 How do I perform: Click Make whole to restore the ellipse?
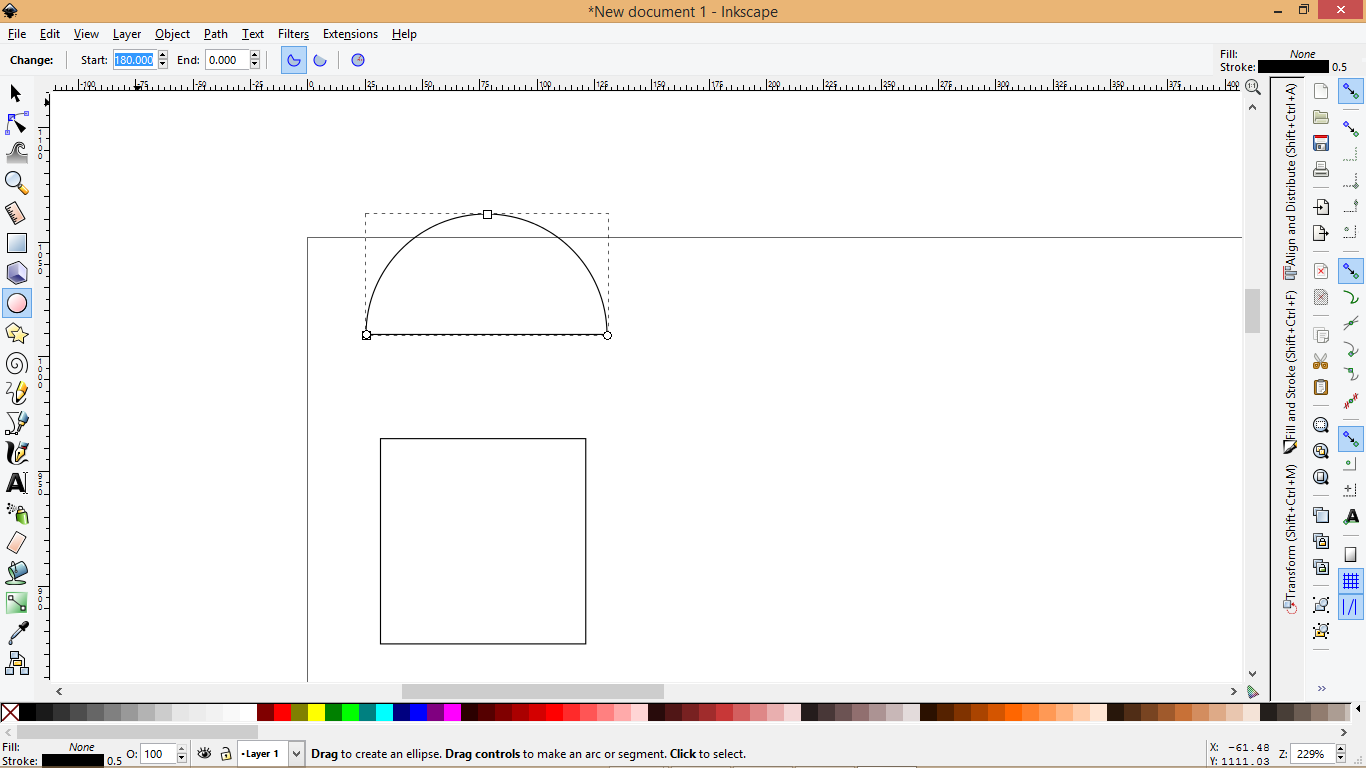tap(357, 60)
